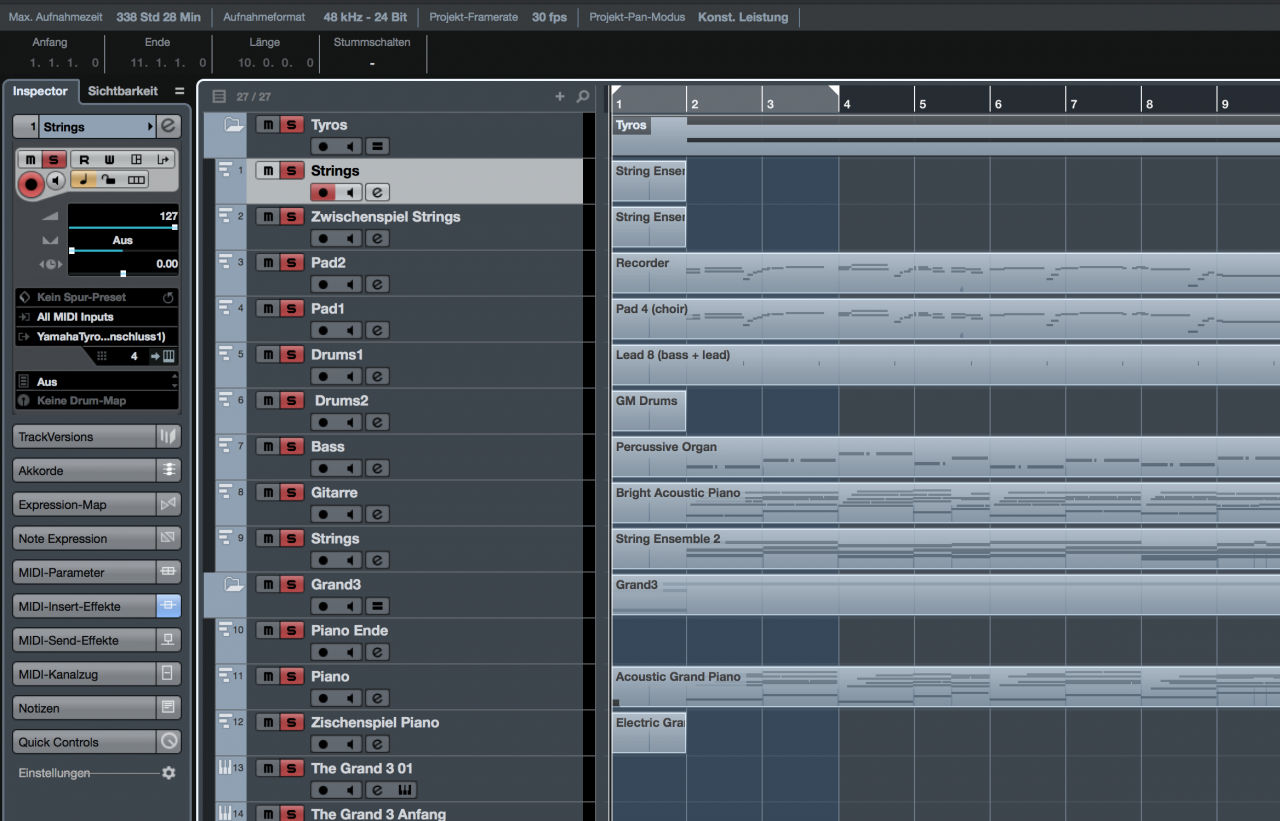Edit channel settings for Zwischenspiel Strings track

[x=377, y=238]
